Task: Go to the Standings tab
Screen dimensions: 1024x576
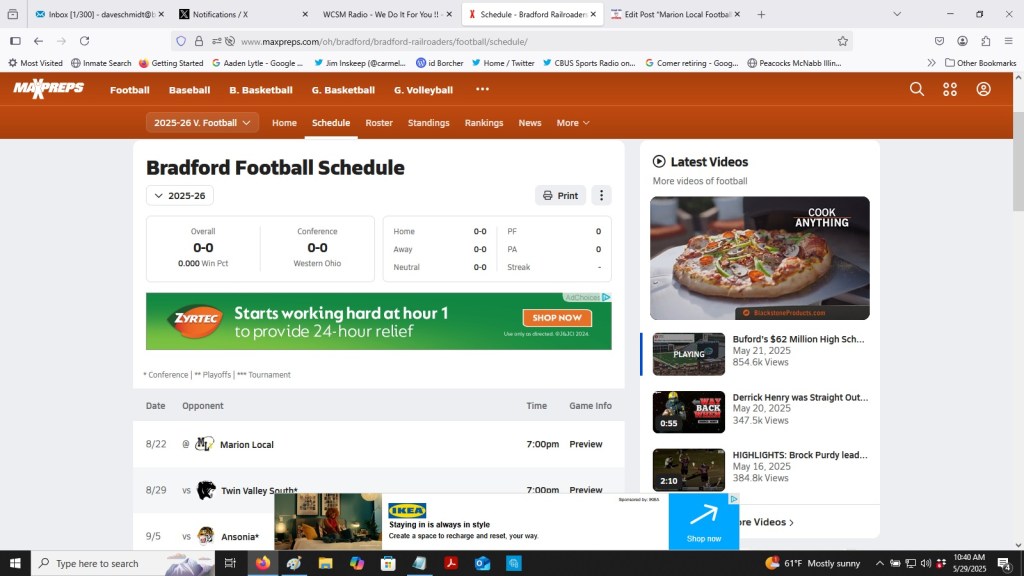Action: click(x=428, y=123)
